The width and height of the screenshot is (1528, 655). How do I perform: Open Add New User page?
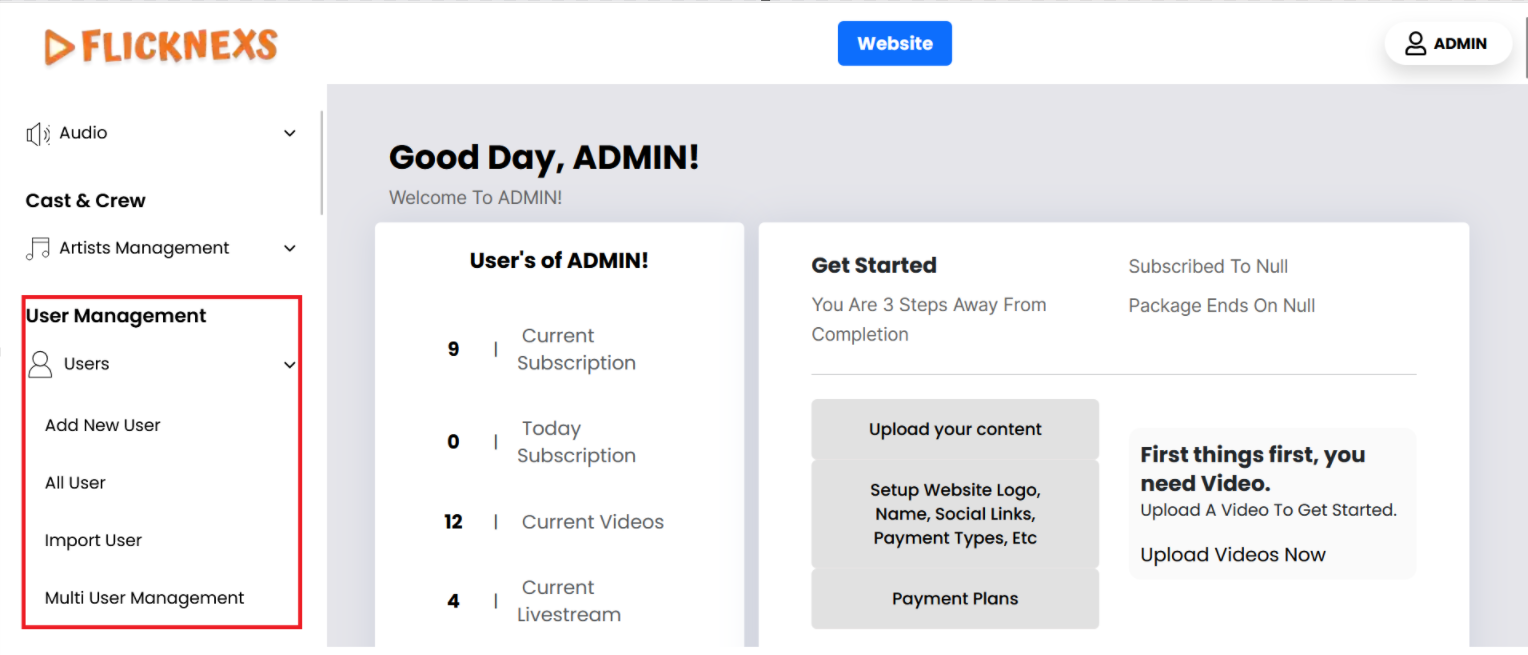[x=103, y=425]
